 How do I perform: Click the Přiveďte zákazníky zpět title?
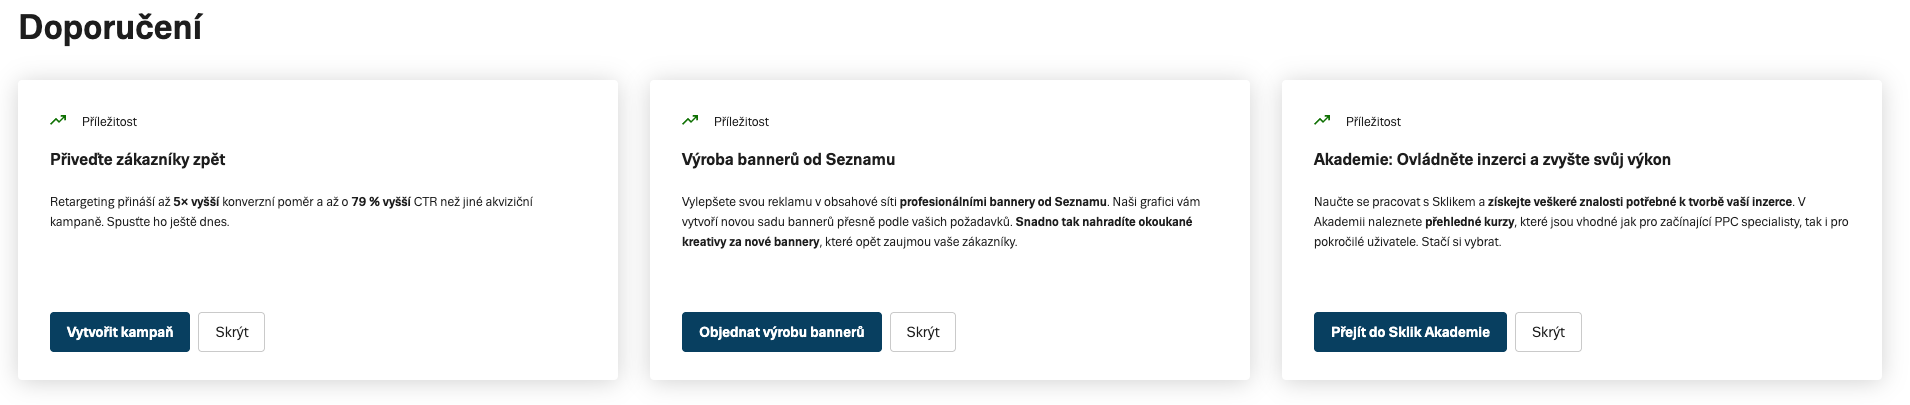pyautogui.click(x=137, y=160)
